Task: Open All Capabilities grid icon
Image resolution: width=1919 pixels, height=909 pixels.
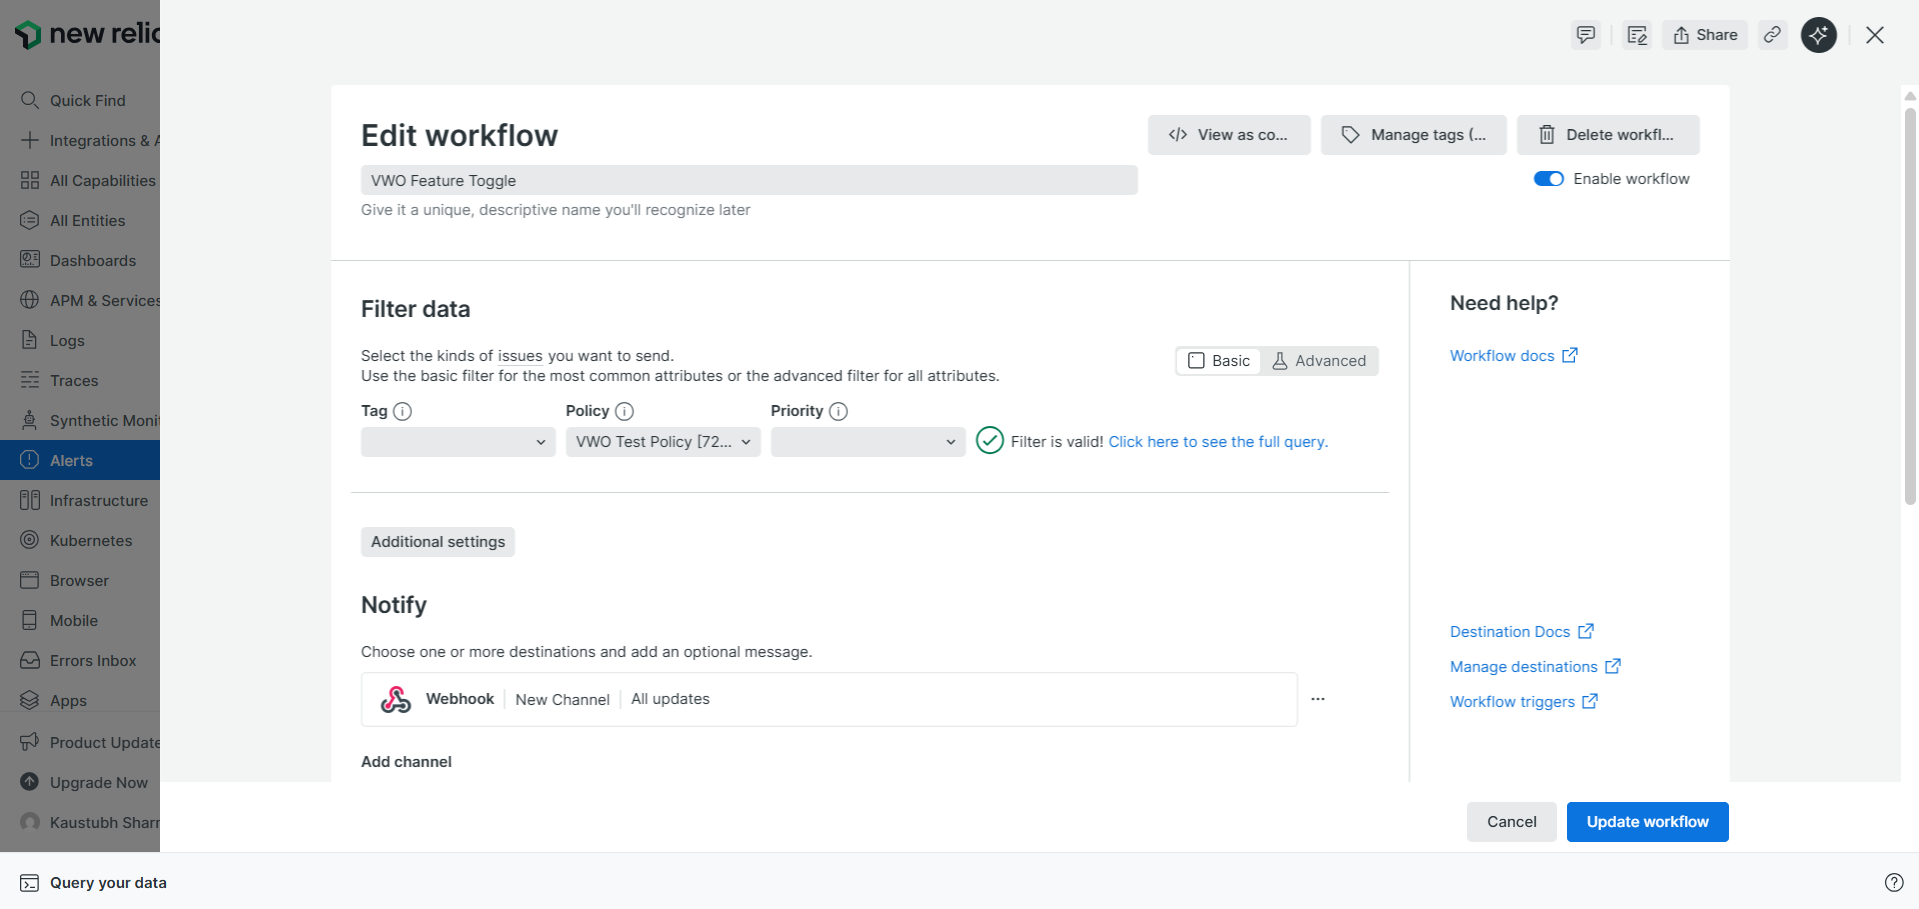Action: coord(30,180)
